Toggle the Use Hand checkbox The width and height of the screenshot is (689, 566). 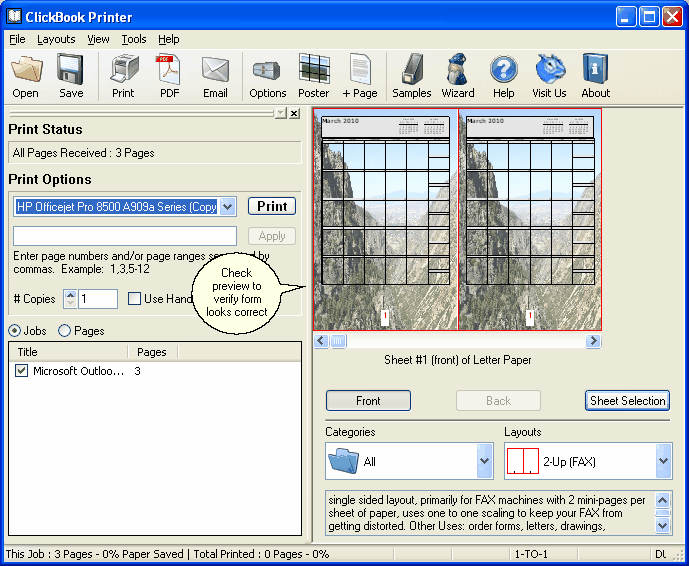(134, 299)
